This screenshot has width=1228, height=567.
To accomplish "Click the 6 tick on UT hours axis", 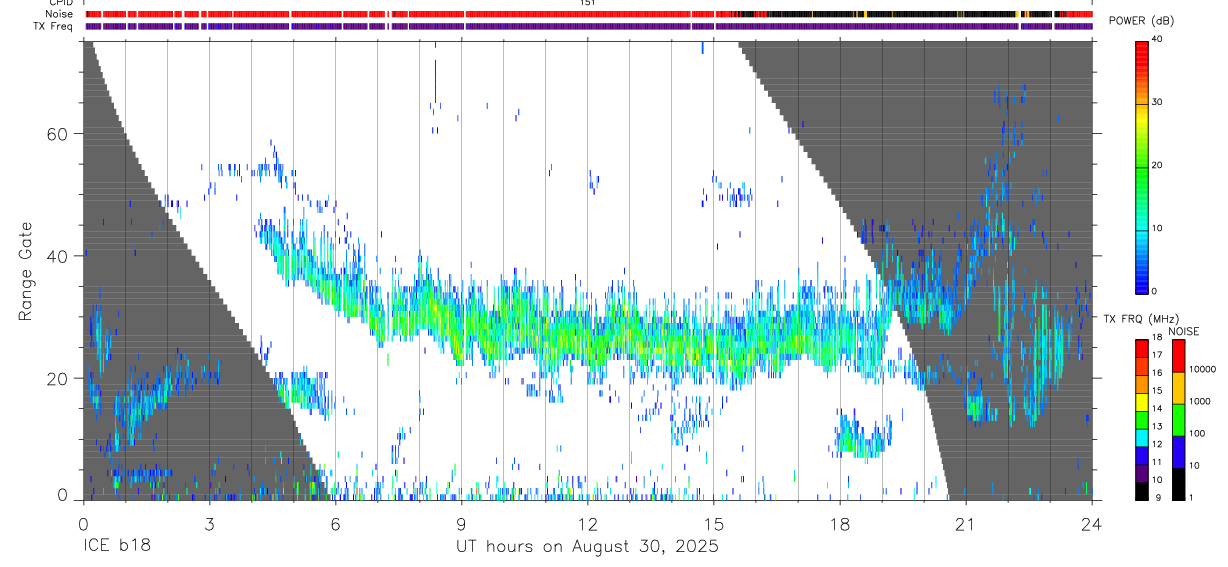I will (x=335, y=523).
